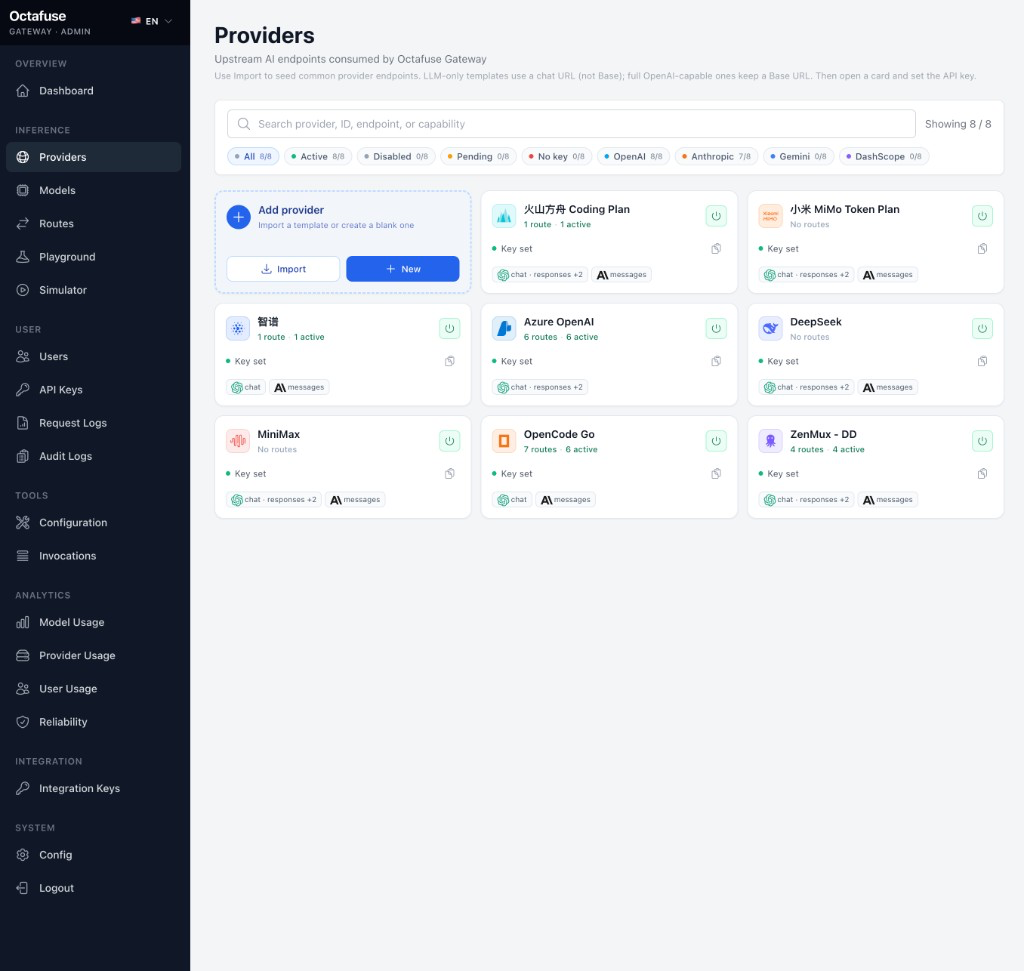1024x971 pixels.
Task: Open the Simulator page
Action: pos(93,290)
